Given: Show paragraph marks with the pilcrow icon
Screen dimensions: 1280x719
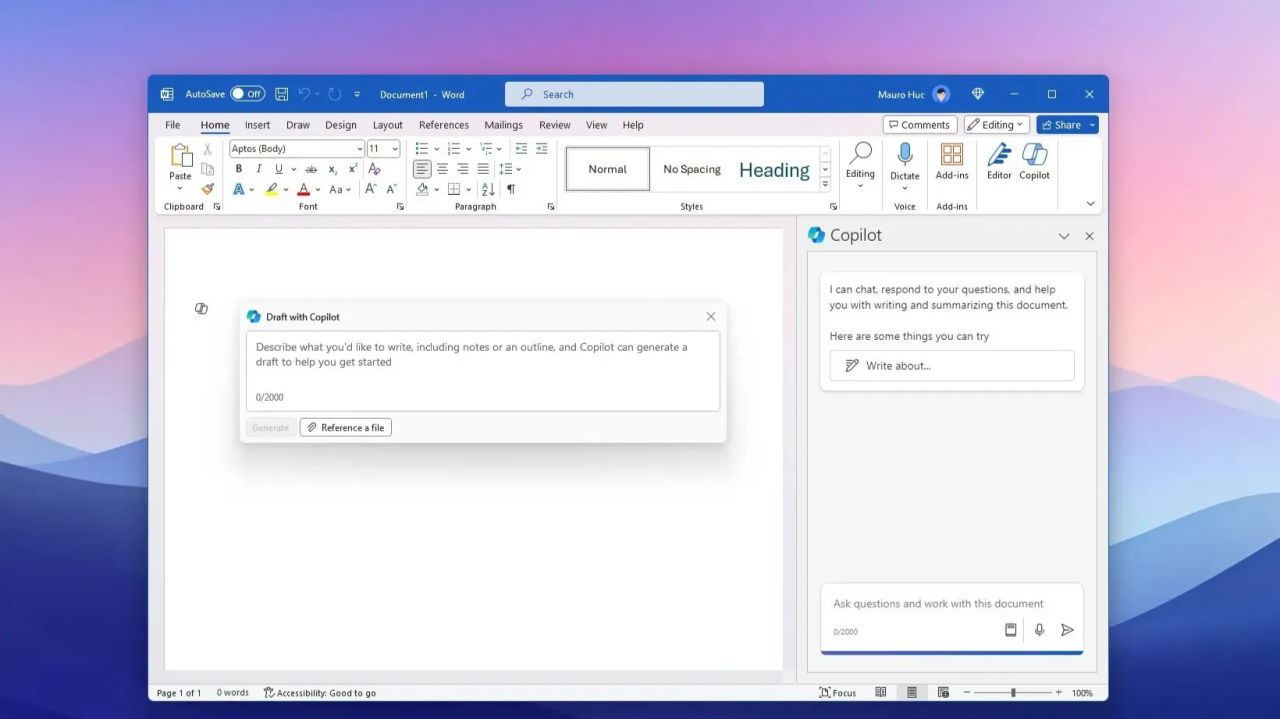Looking at the screenshot, I should click(x=511, y=189).
